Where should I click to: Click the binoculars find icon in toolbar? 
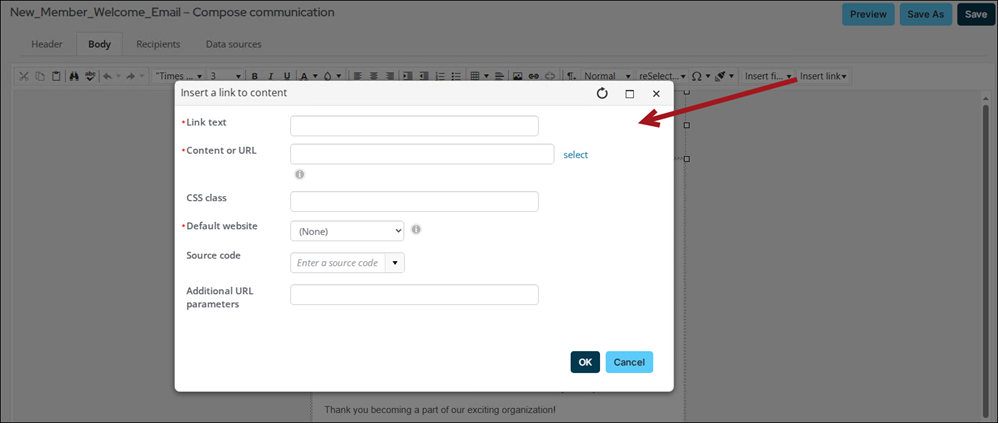[x=74, y=76]
